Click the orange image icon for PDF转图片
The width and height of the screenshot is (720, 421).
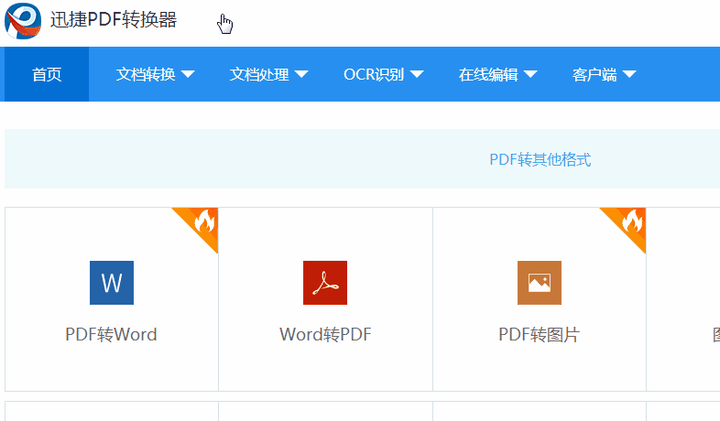539,283
